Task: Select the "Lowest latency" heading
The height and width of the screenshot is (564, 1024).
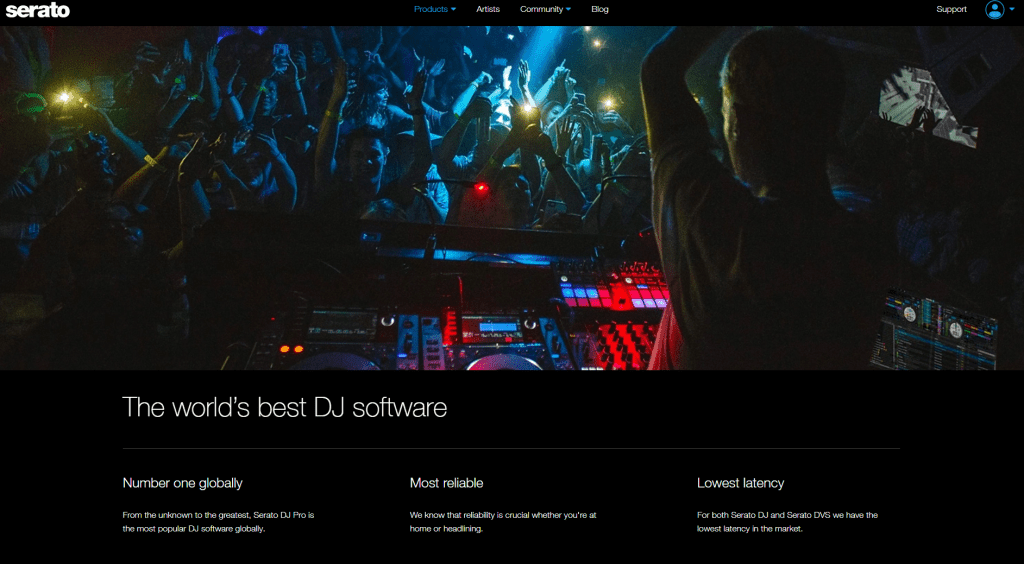Action: 741,483
